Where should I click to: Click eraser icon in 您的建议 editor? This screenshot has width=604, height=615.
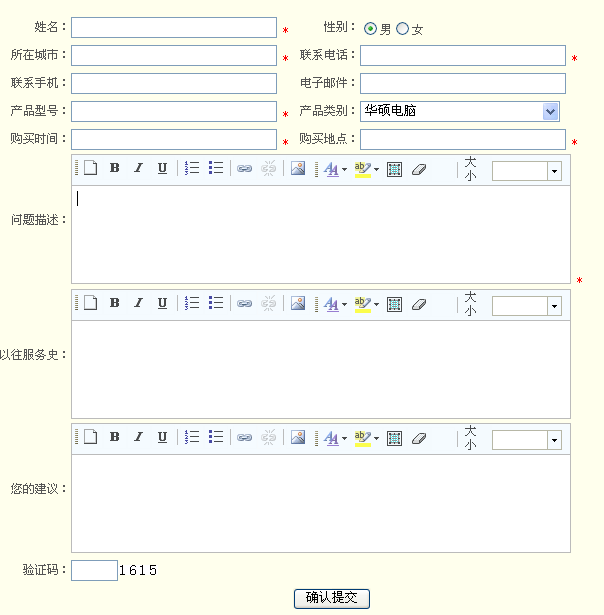(x=419, y=438)
